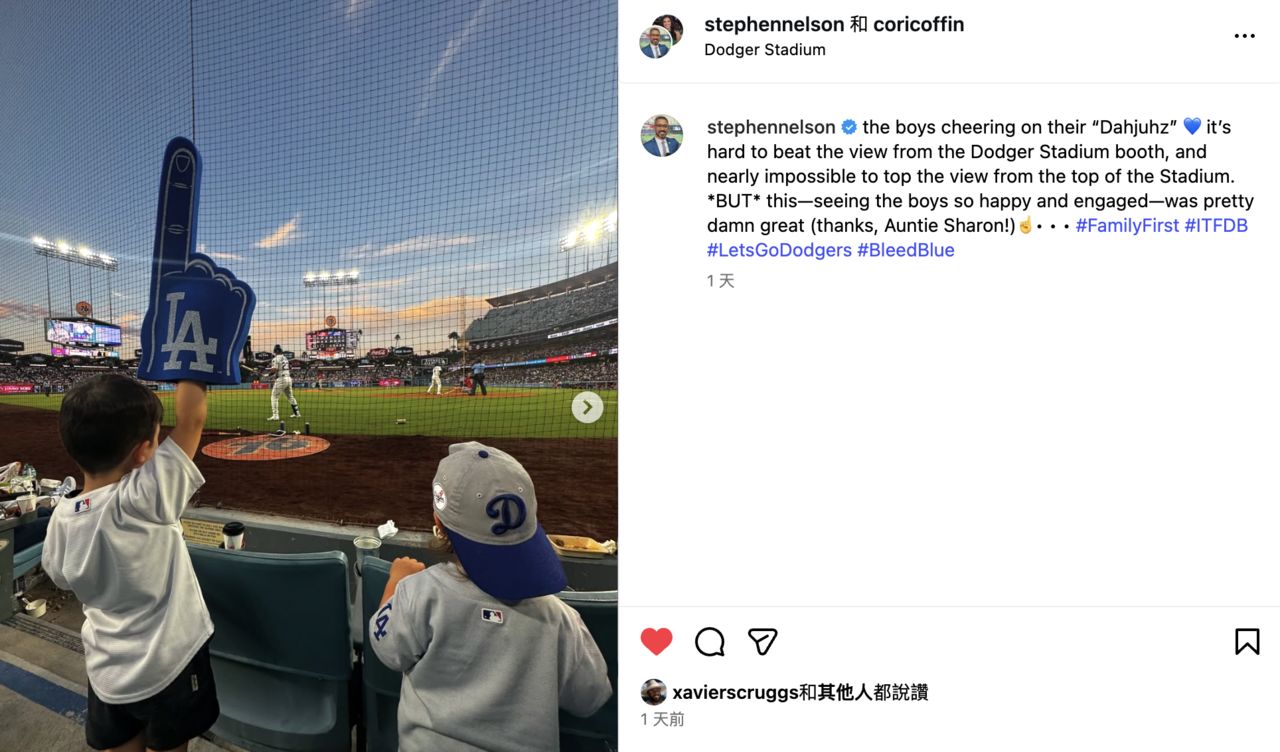Screen dimensions: 1280x752
Task: Share post with paper plane icon
Action: tap(763, 642)
